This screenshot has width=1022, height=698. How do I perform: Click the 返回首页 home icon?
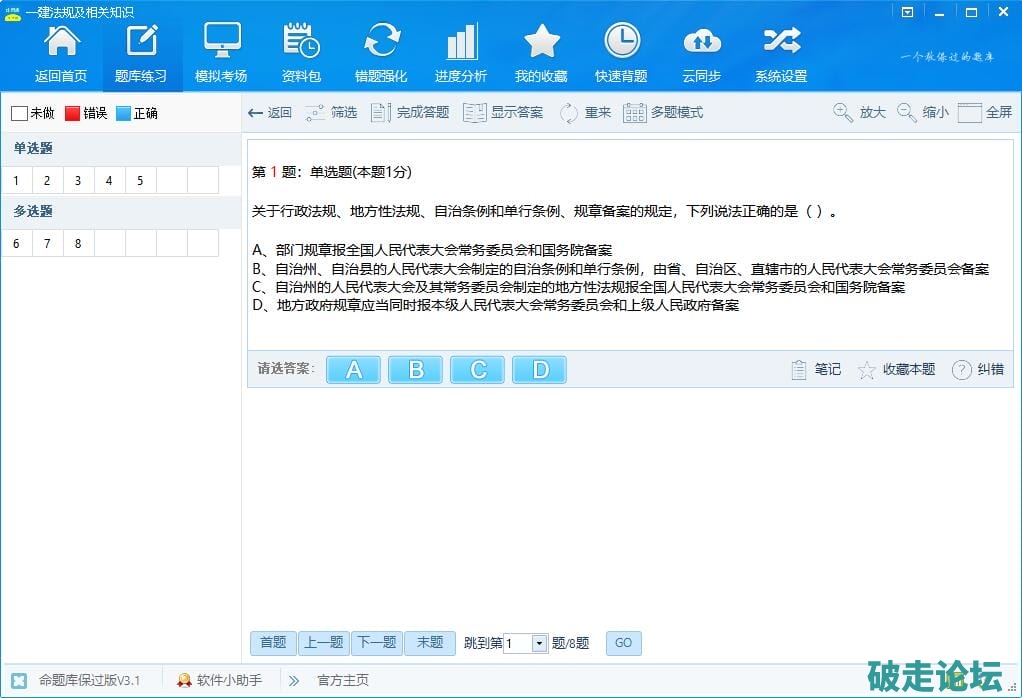pyautogui.click(x=61, y=43)
